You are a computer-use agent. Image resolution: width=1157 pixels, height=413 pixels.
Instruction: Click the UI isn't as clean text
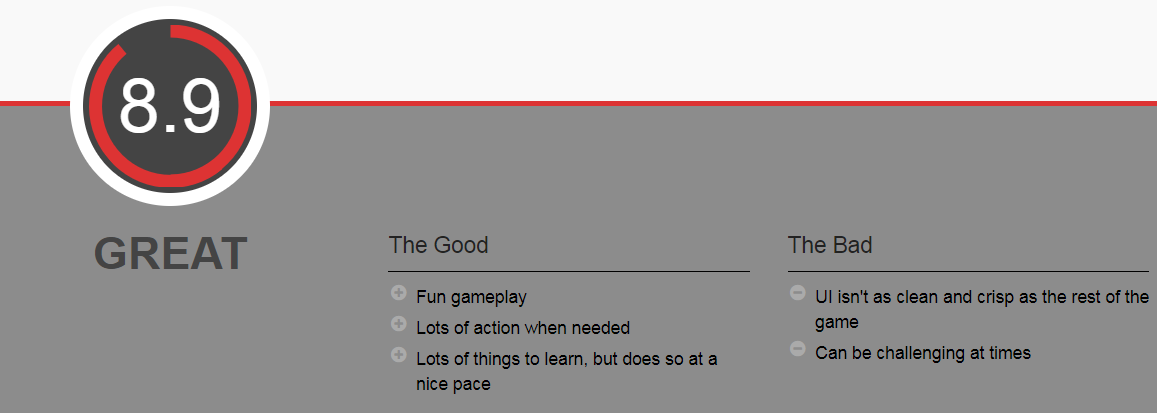pyautogui.click(x=982, y=309)
